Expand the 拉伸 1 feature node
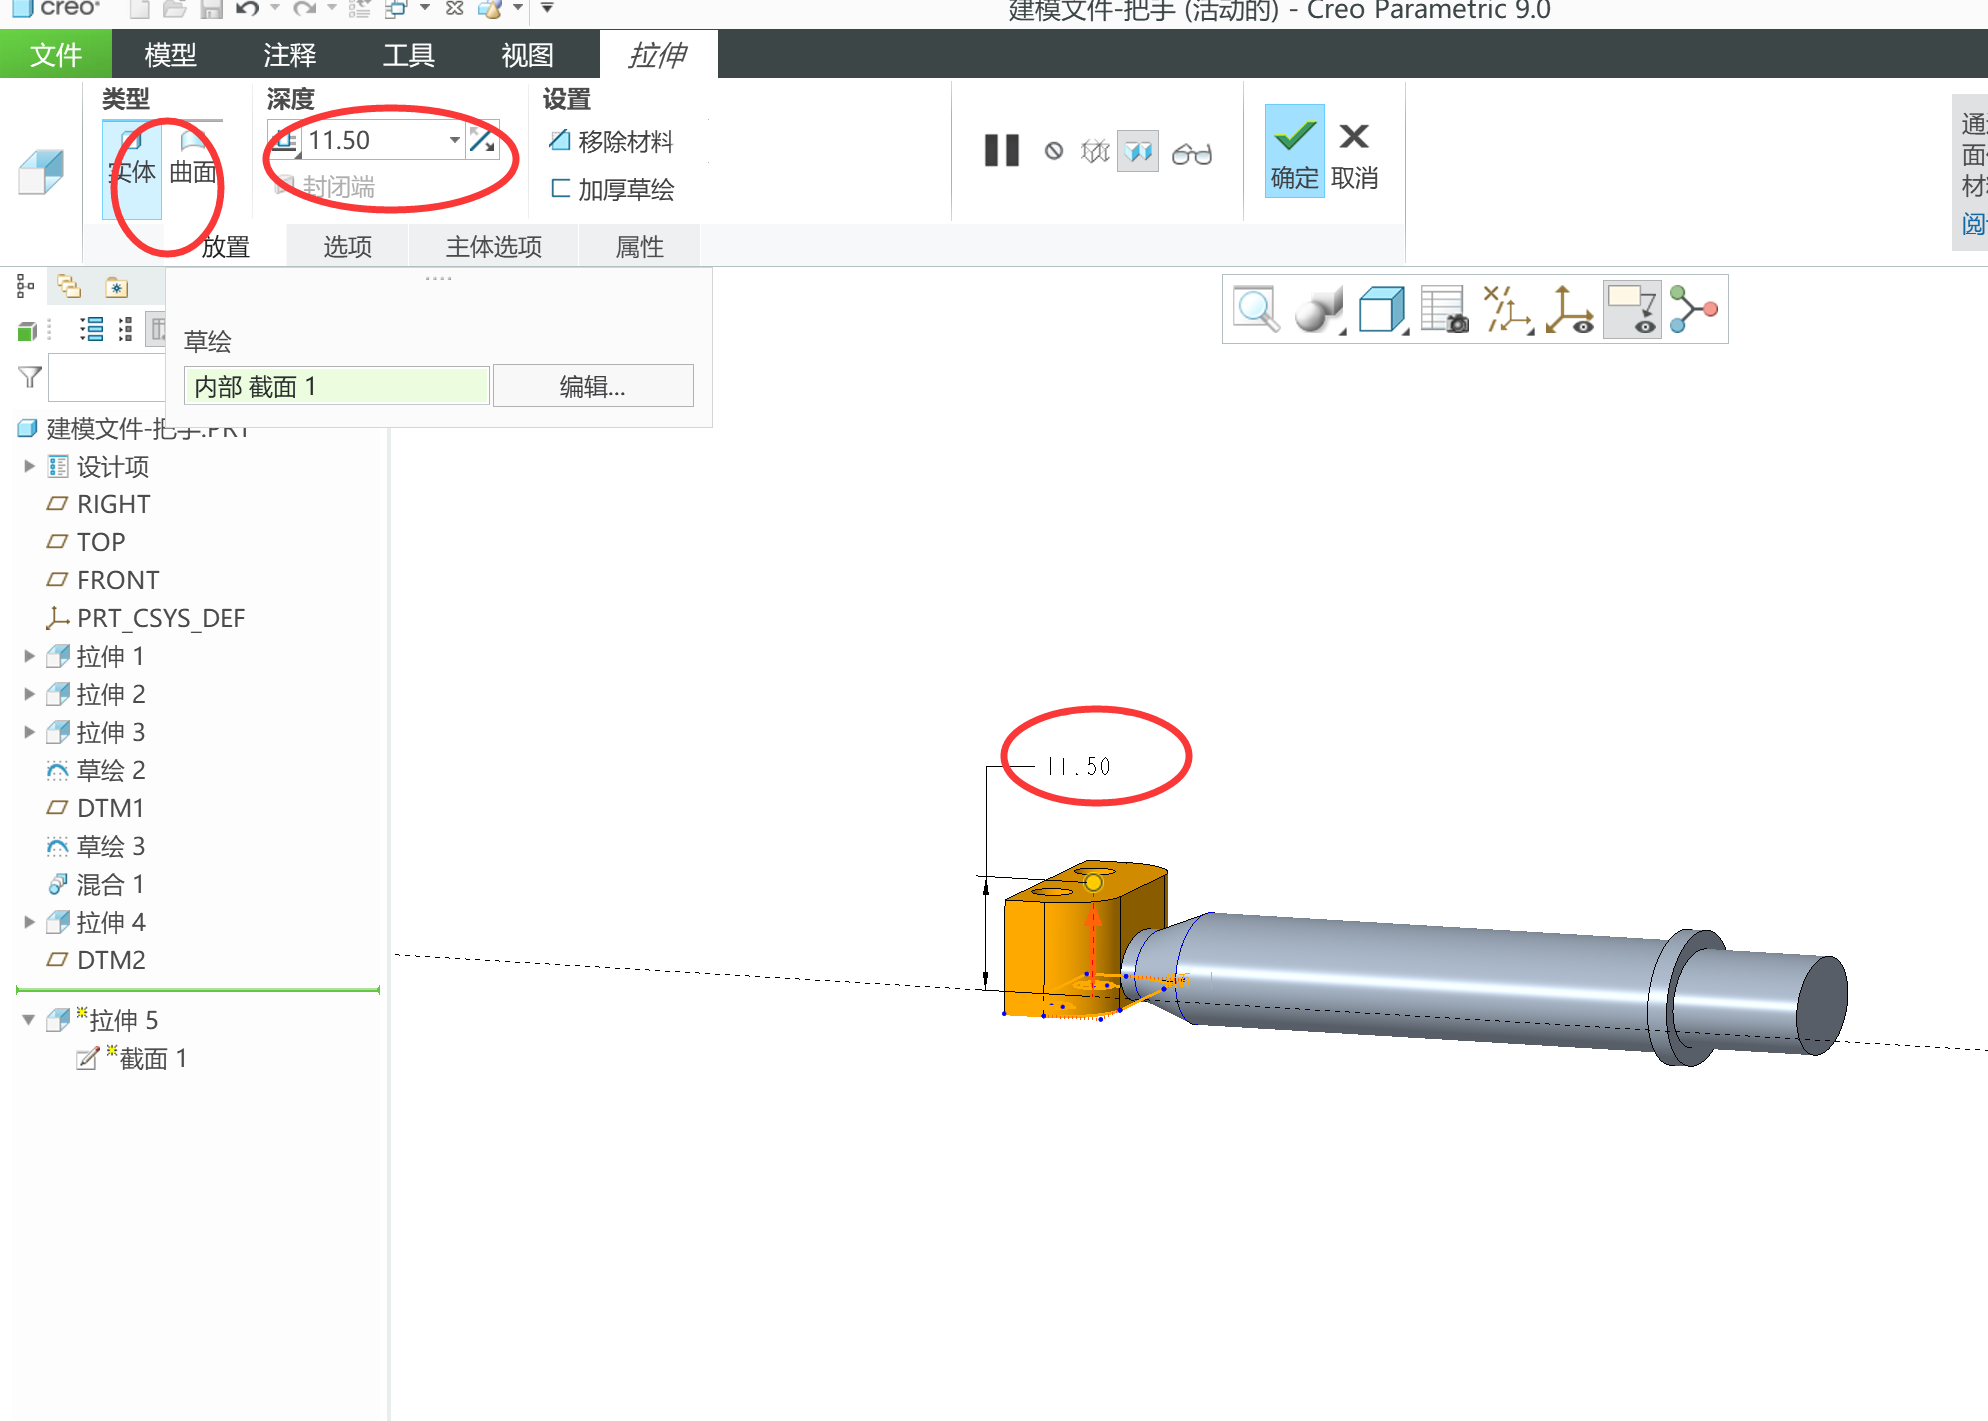 click(x=29, y=656)
